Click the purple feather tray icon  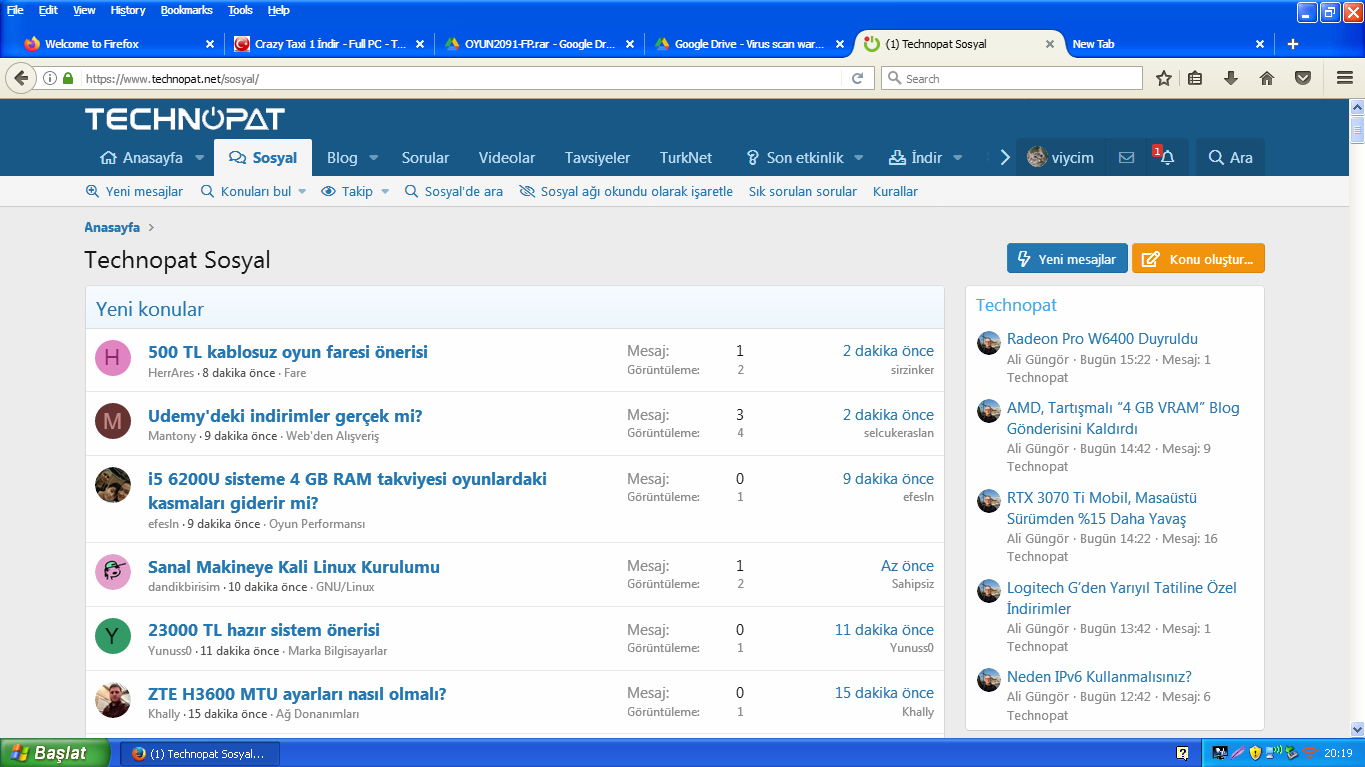(x=1237, y=753)
